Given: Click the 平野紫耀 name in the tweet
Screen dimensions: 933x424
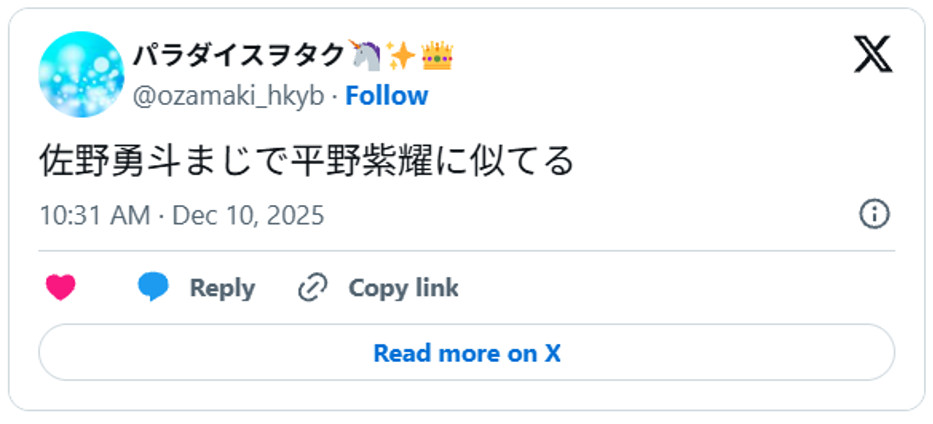Looking at the screenshot, I should tap(362, 162).
